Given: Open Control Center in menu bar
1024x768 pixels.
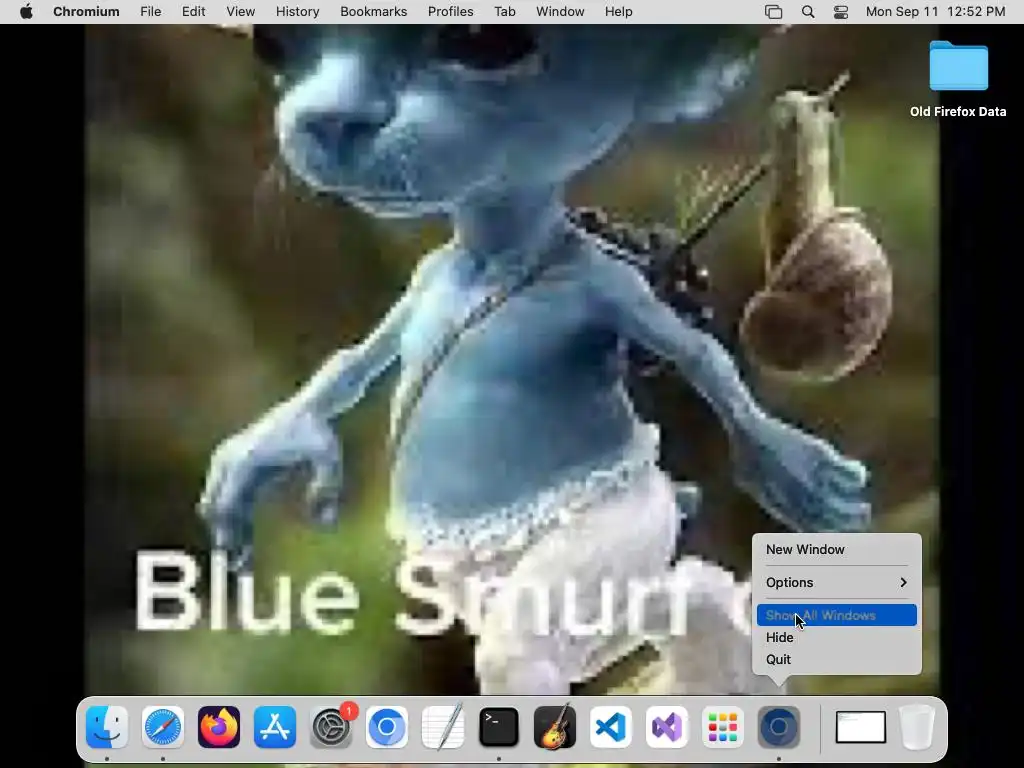Looking at the screenshot, I should [x=841, y=12].
